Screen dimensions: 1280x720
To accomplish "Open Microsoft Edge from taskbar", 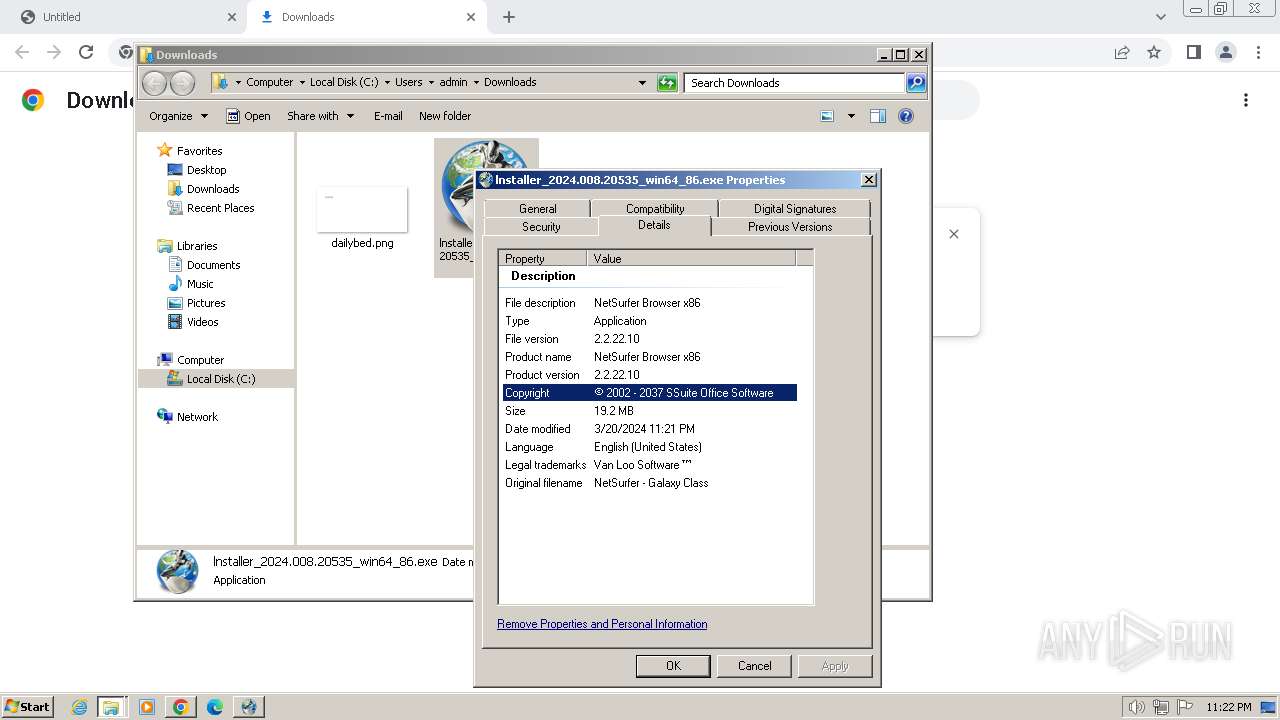I will tap(215, 707).
